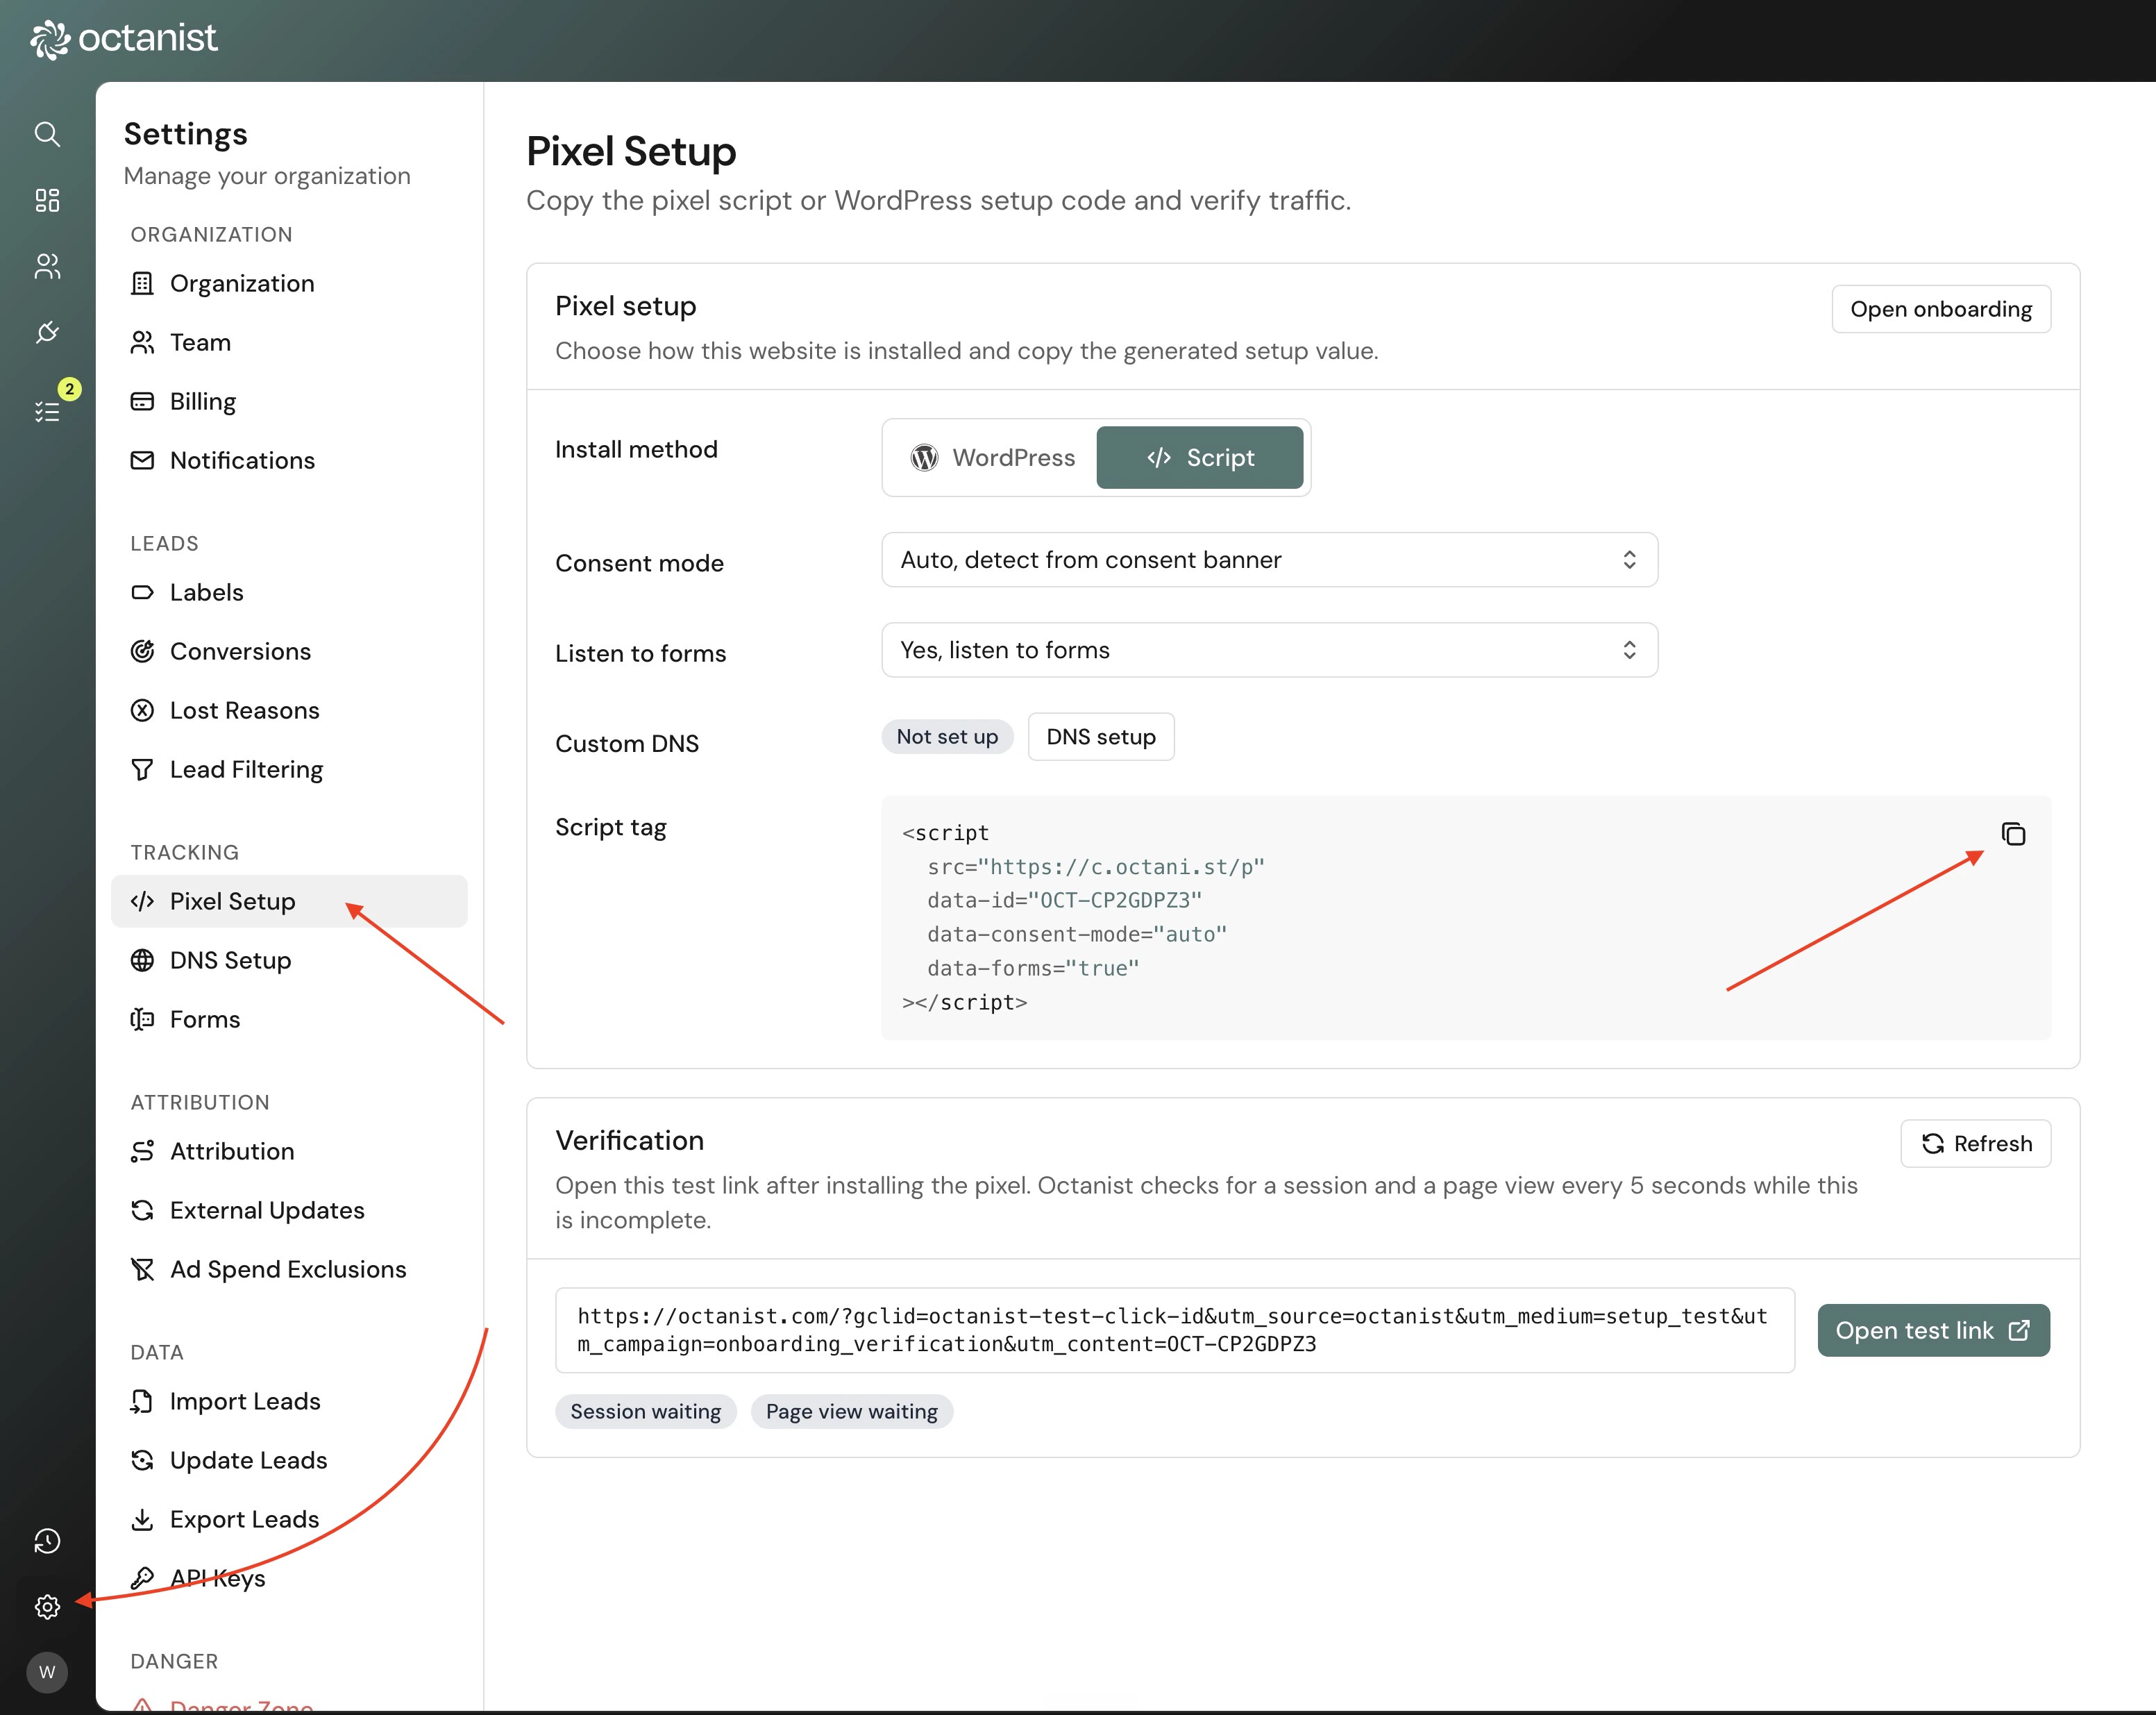Click the funnel icon beside Lead Filtering

coord(142,769)
